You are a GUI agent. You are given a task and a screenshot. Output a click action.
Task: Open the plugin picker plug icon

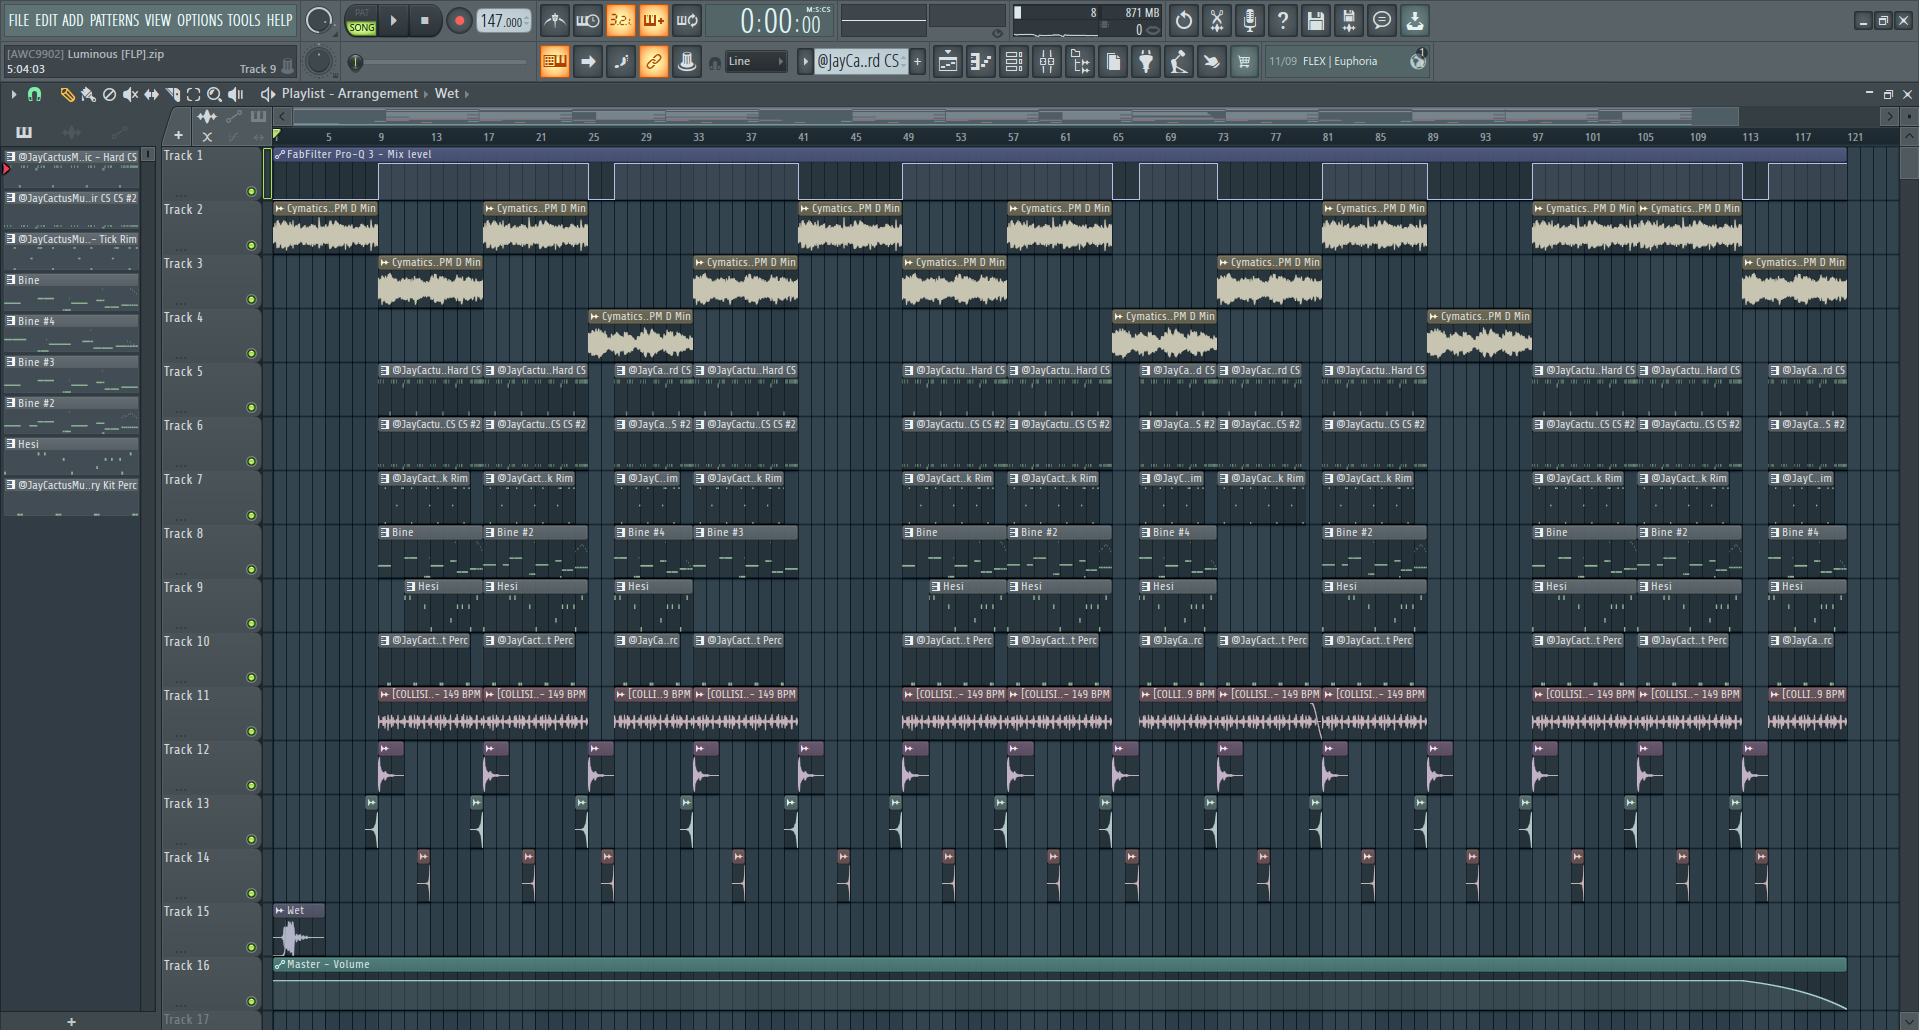1146,62
